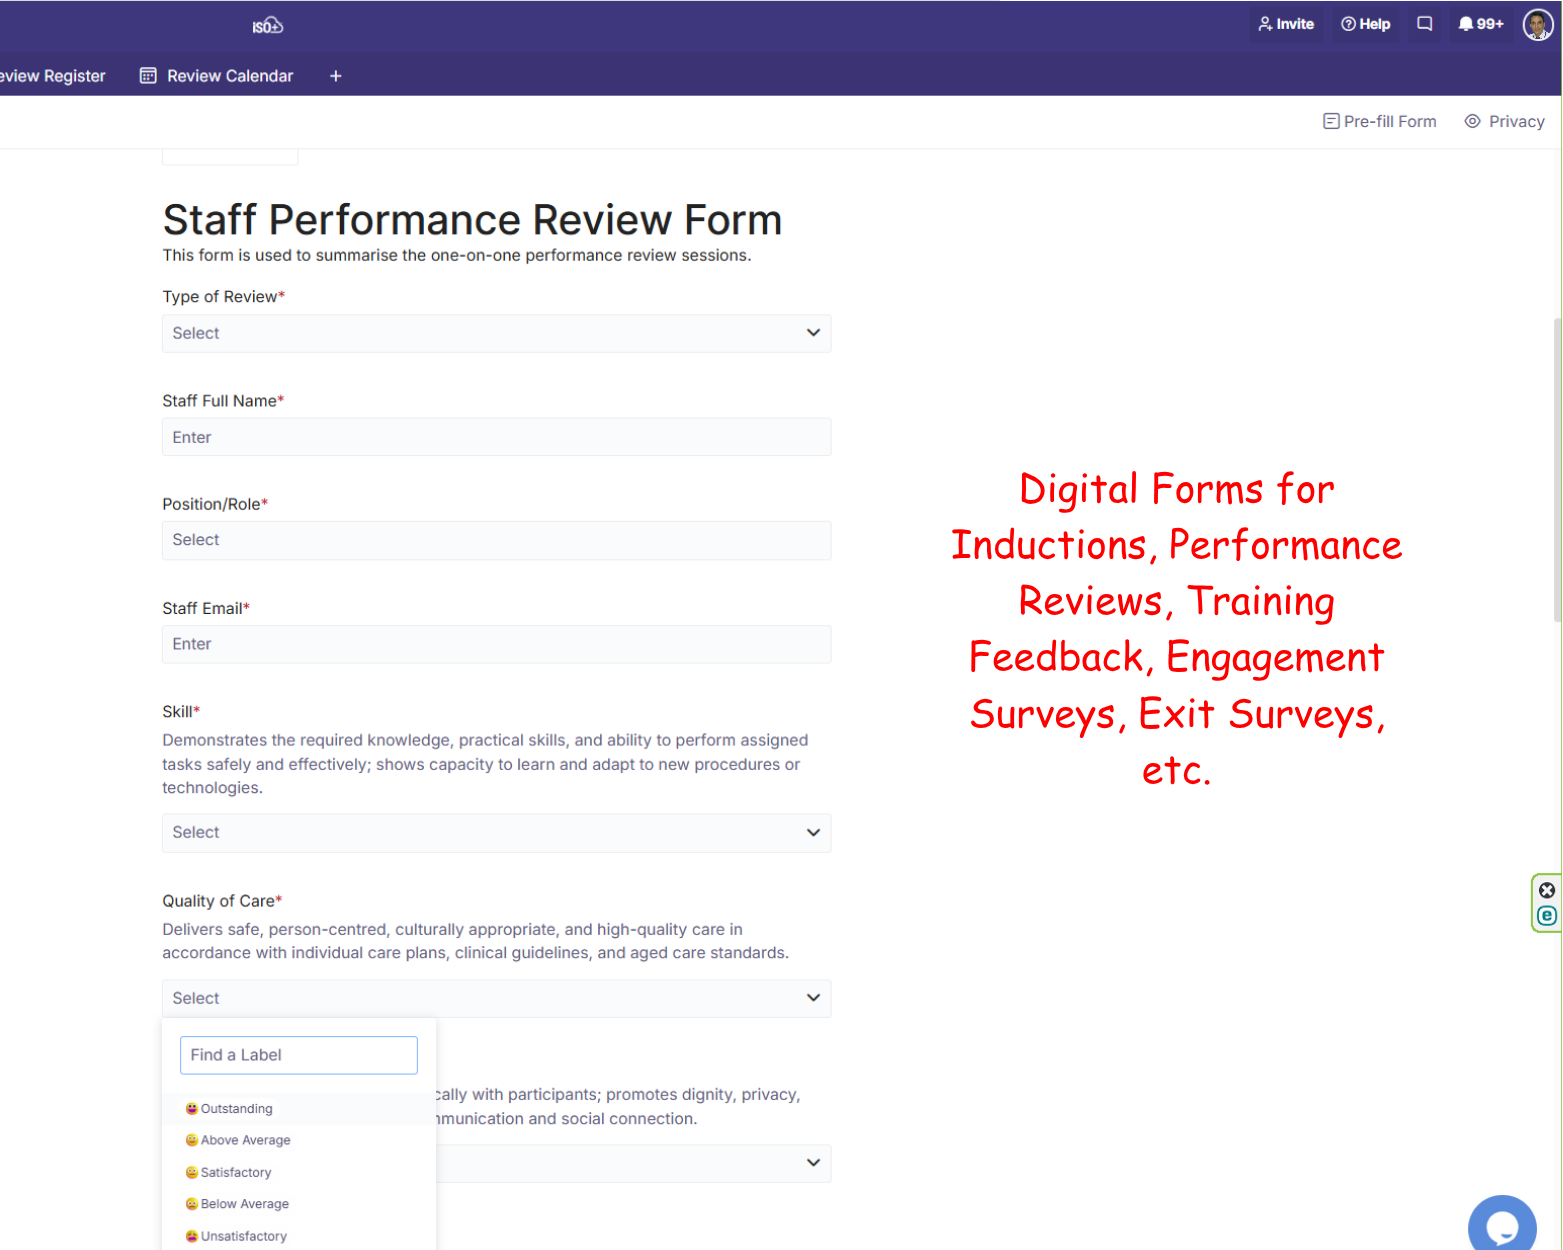Image resolution: width=1563 pixels, height=1250 pixels.
Task: Close the side widget with X icon
Action: [x=1546, y=890]
